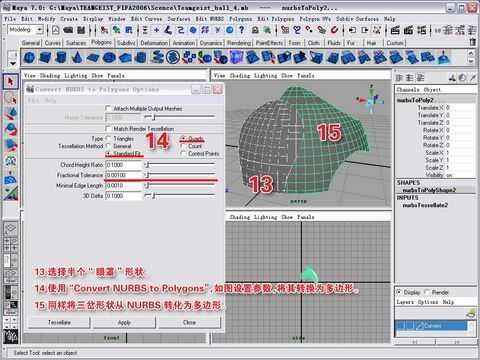
Task: Click the four view layout icon
Action: coord(11,244)
